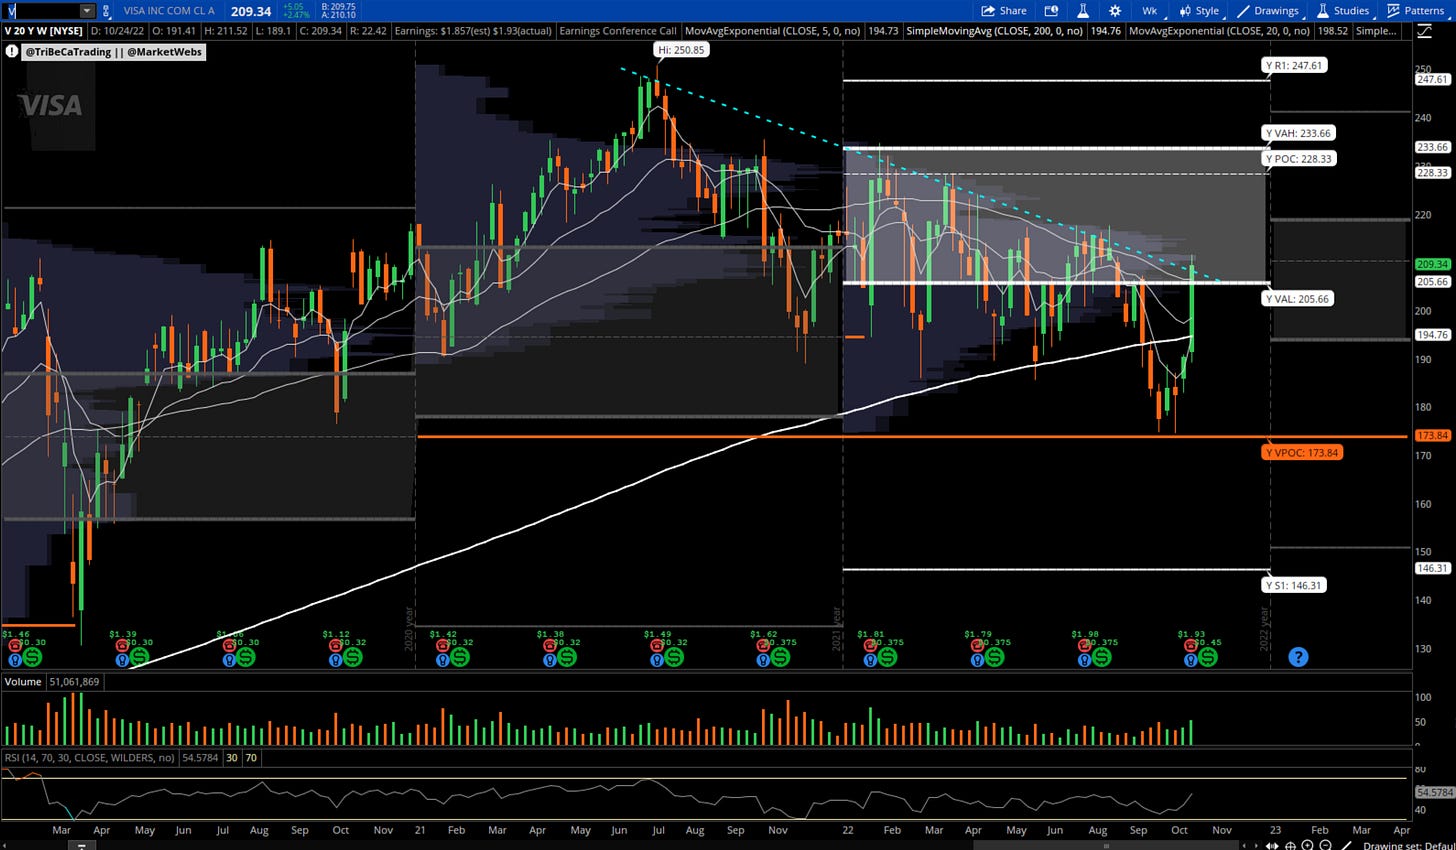Viewport: 1456px width, 850px height.
Task: Click the crosshair icon in the bottom bar
Action: (1290, 846)
